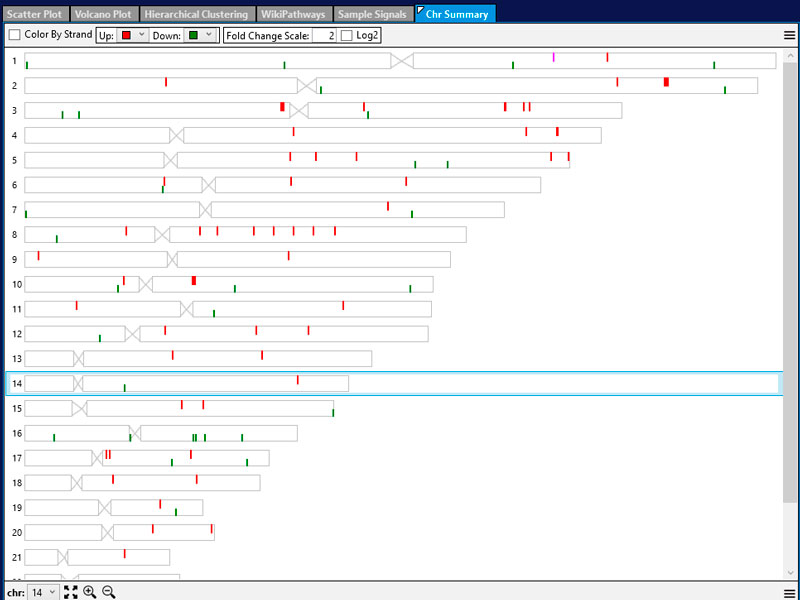Click the vertical scrollbar of chromosome list
The image size is (800, 600).
[790, 300]
